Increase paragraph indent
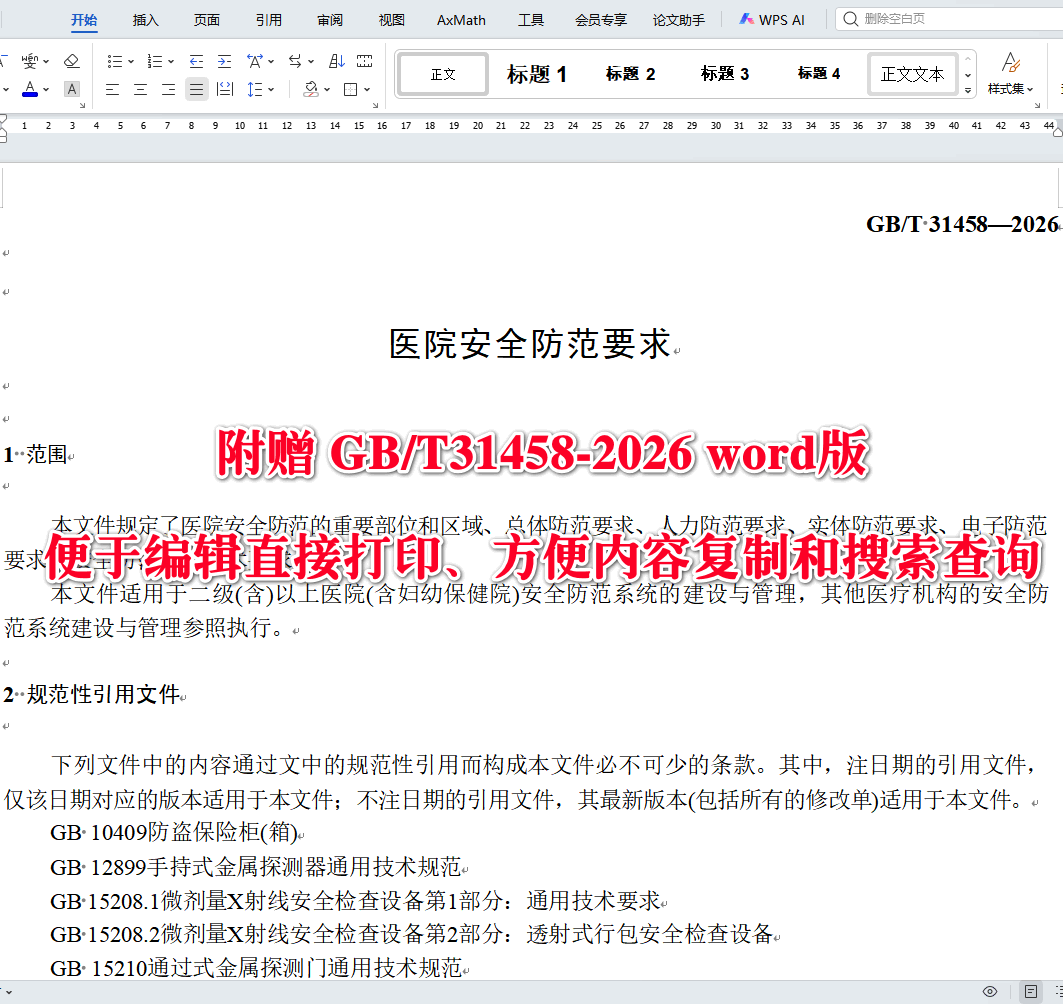This screenshot has width=1063, height=1004. coord(222,61)
